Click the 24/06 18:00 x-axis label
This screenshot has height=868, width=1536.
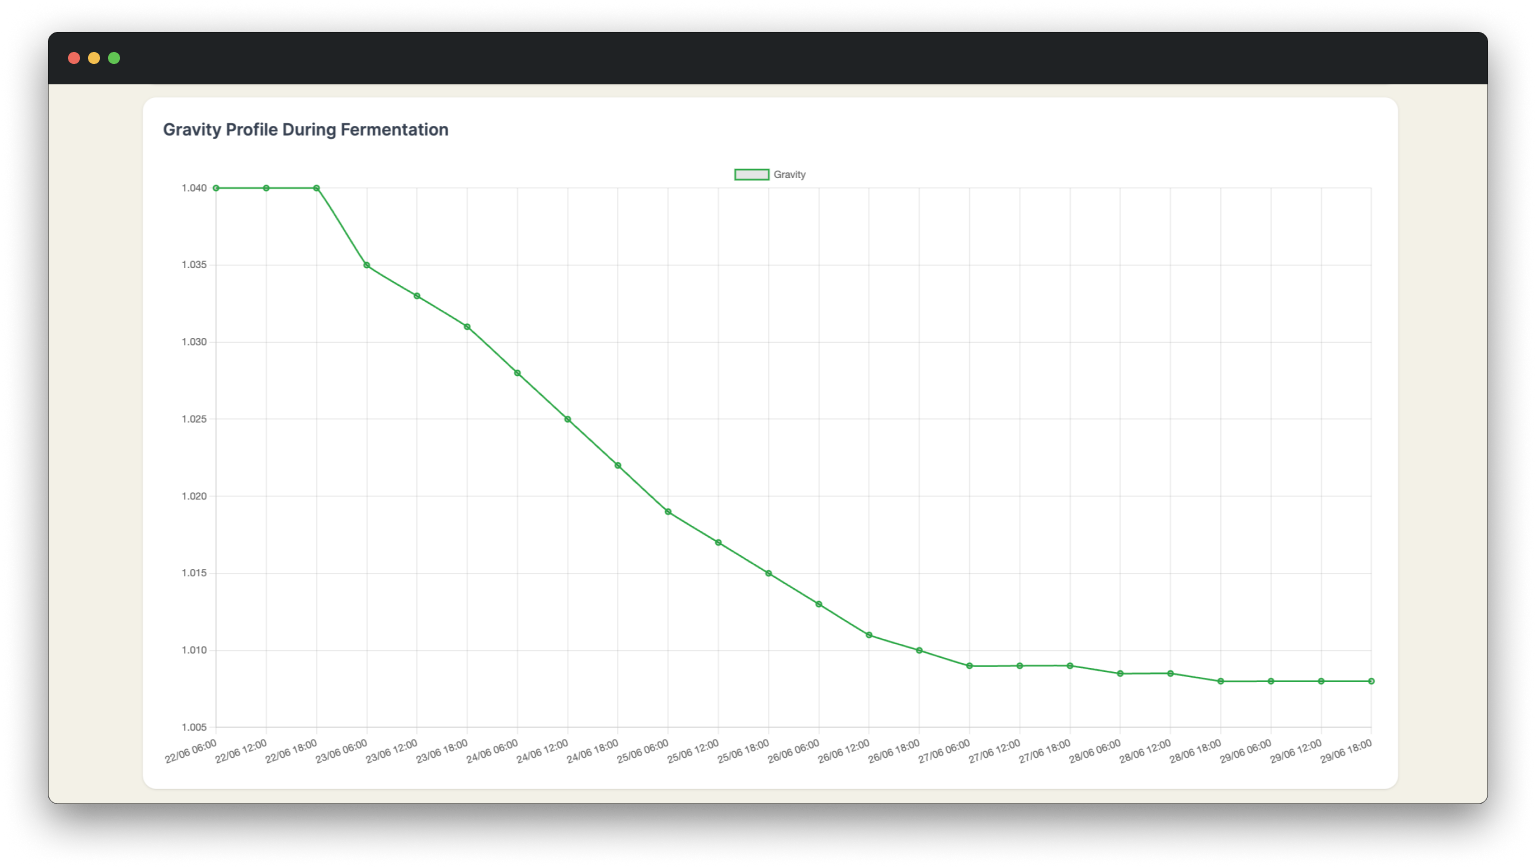593,752
